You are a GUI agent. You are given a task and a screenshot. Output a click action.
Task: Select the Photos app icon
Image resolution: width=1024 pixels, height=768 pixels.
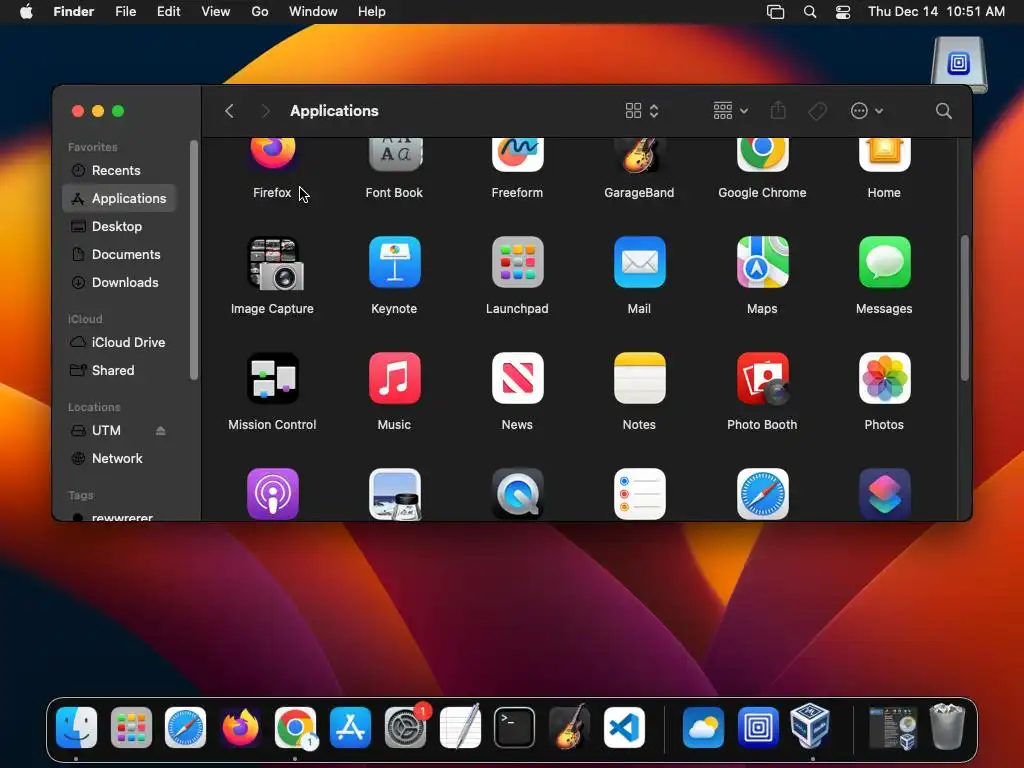[x=884, y=378]
